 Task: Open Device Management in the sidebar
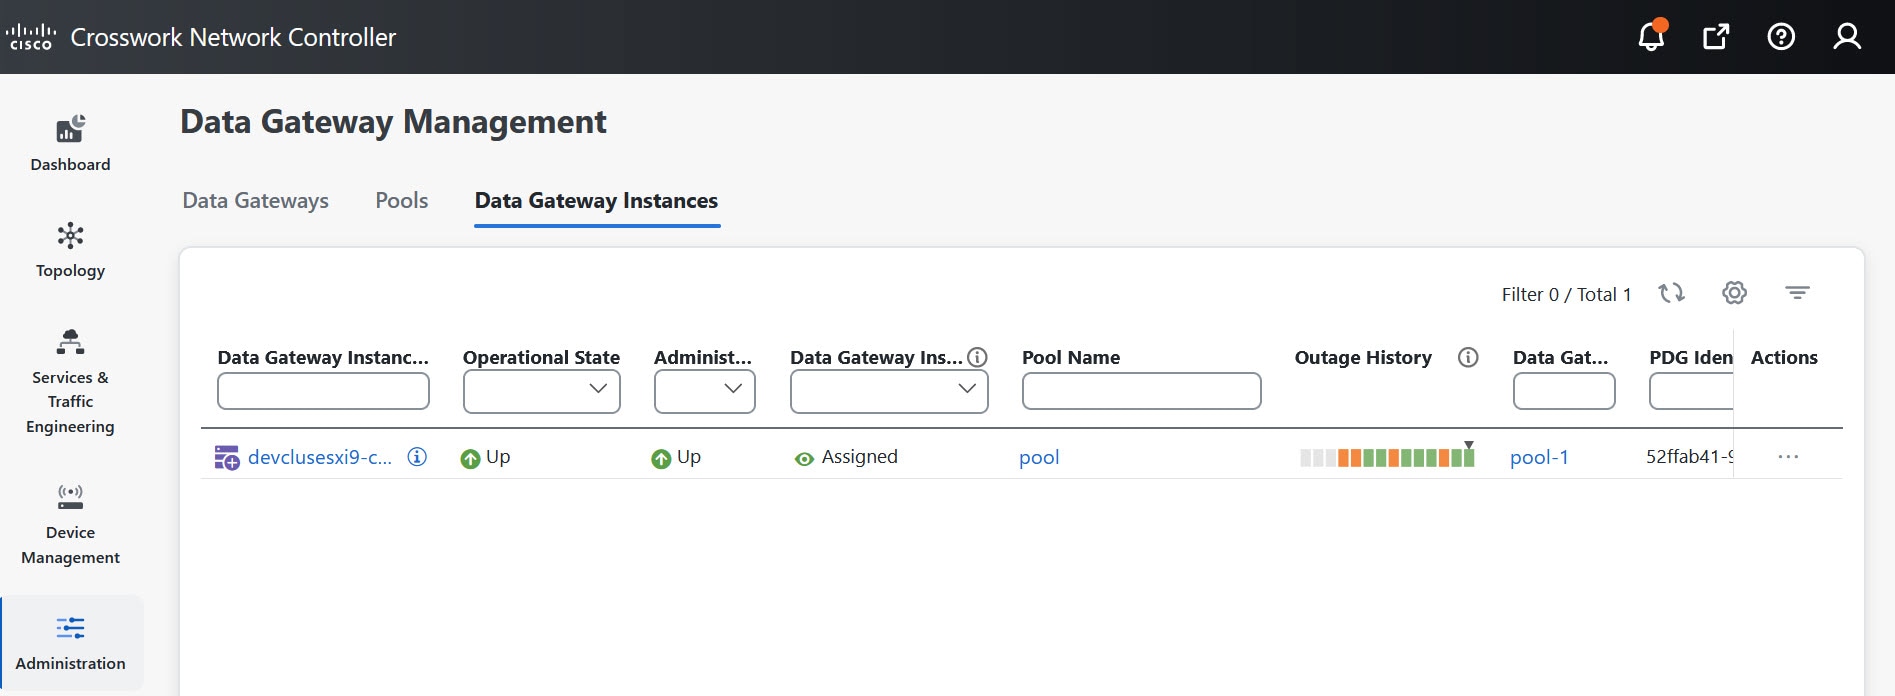coord(70,524)
